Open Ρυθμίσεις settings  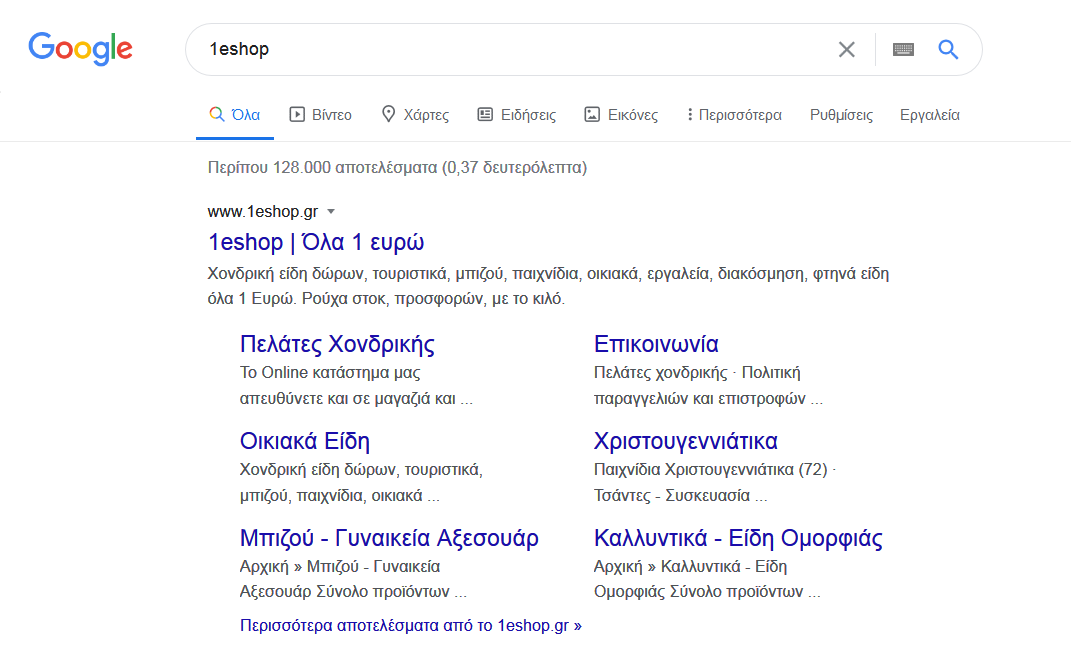click(x=841, y=115)
